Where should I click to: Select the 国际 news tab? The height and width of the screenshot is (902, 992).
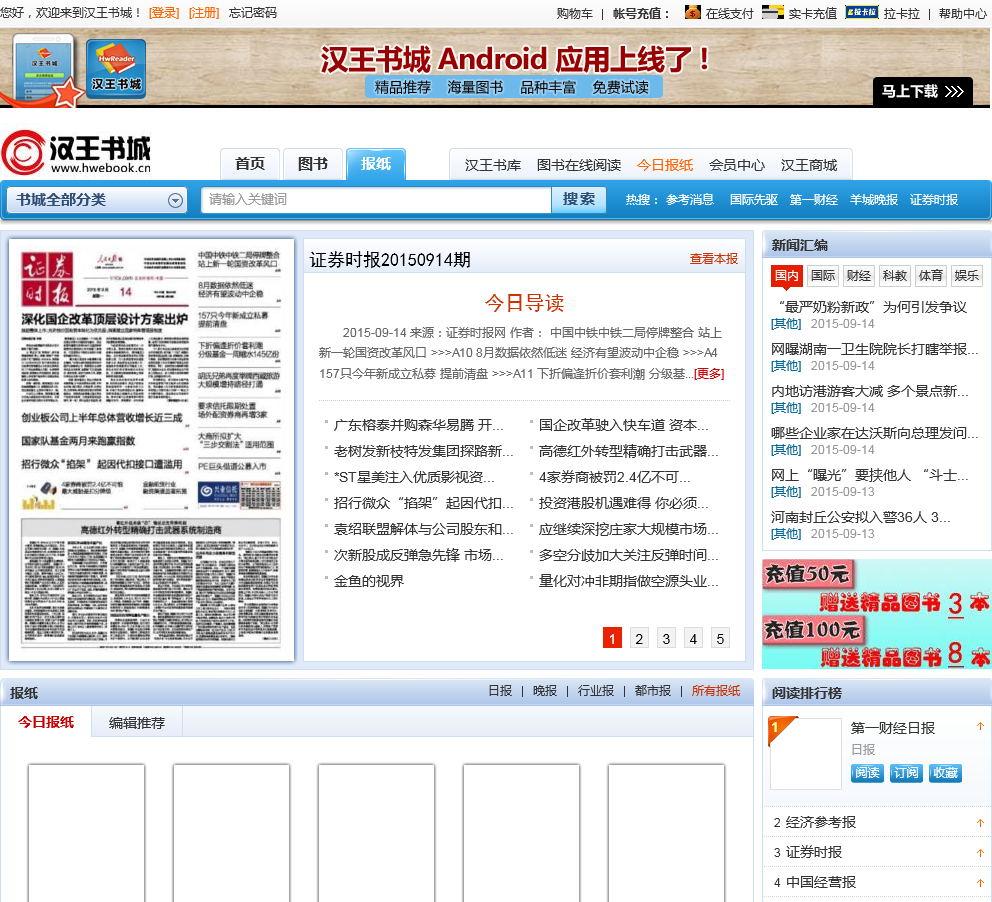pos(823,275)
